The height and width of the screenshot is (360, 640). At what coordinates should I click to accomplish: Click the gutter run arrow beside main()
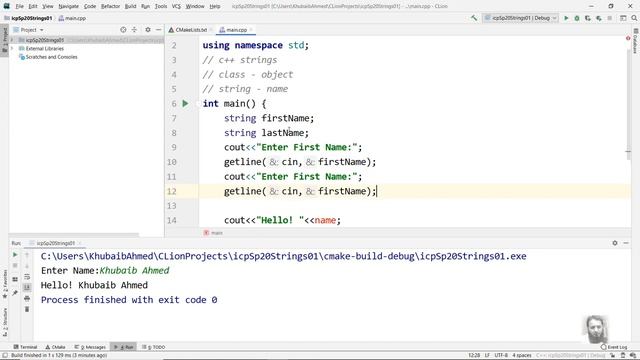click(185, 104)
